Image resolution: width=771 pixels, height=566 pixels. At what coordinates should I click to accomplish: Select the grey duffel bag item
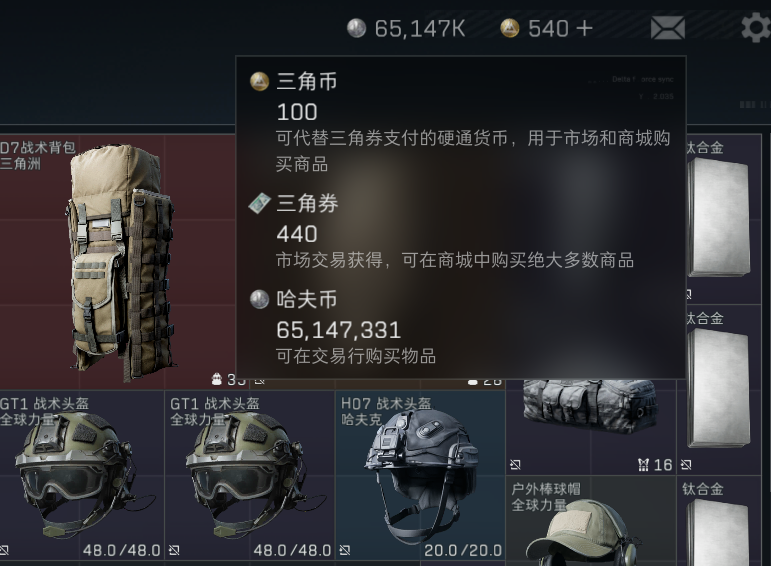pos(591,427)
